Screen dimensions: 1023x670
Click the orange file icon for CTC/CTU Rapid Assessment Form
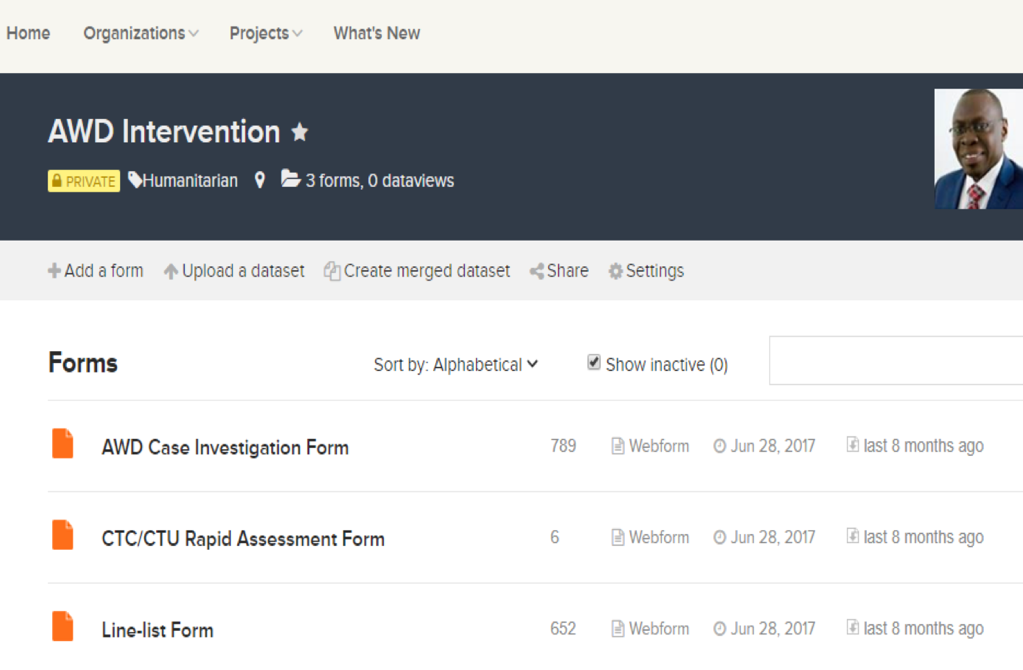(63, 535)
